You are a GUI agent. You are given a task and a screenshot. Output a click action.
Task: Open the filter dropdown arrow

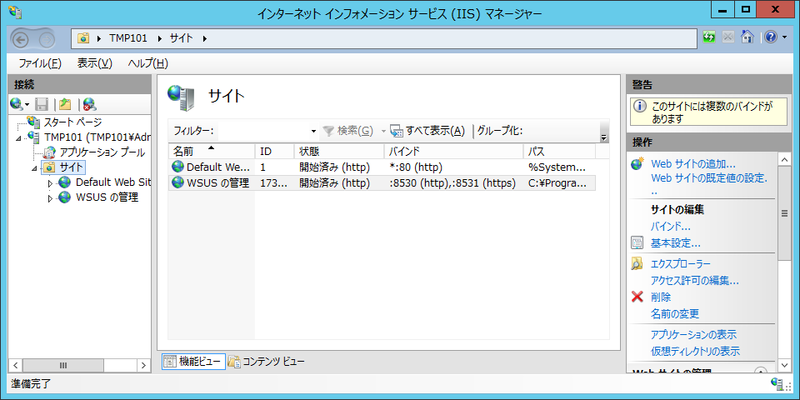(313, 131)
